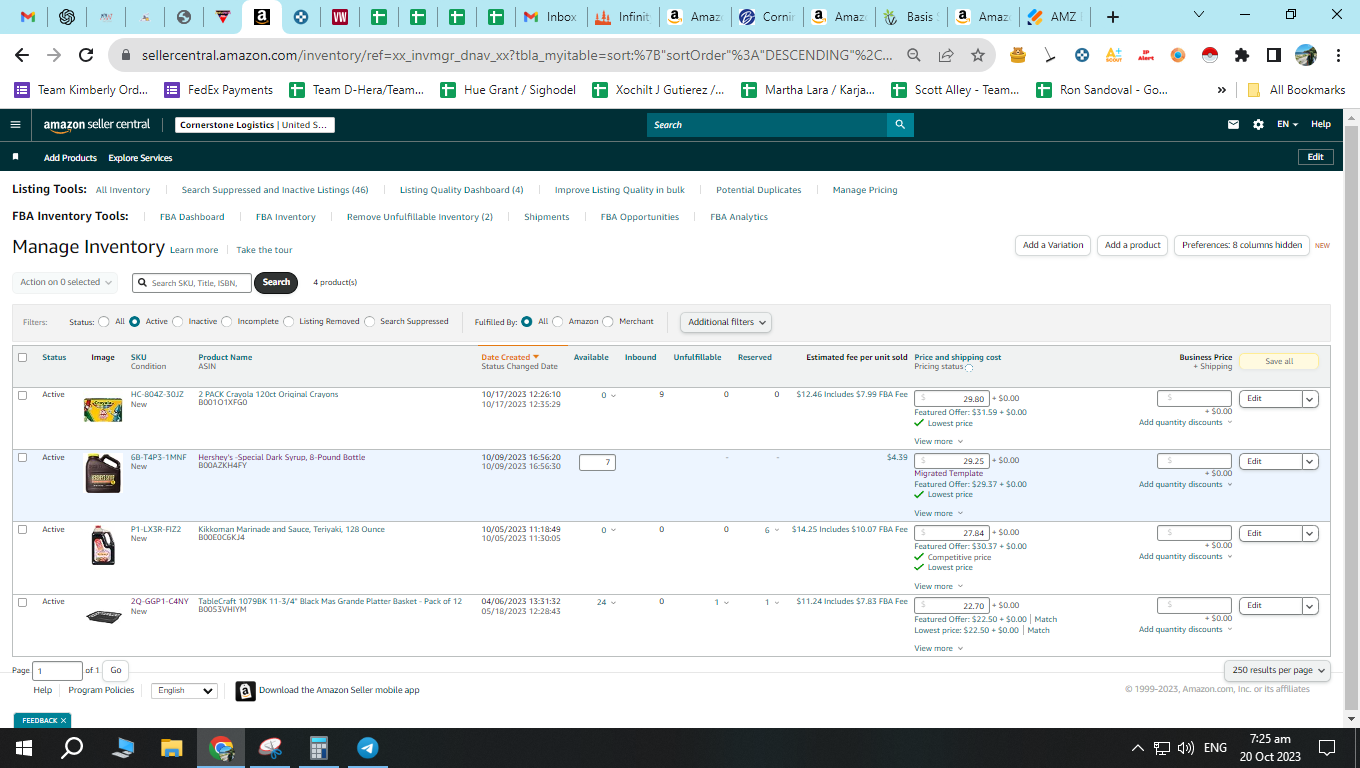Click the yellow Save all button
The height and width of the screenshot is (768, 1360).
1279,362
